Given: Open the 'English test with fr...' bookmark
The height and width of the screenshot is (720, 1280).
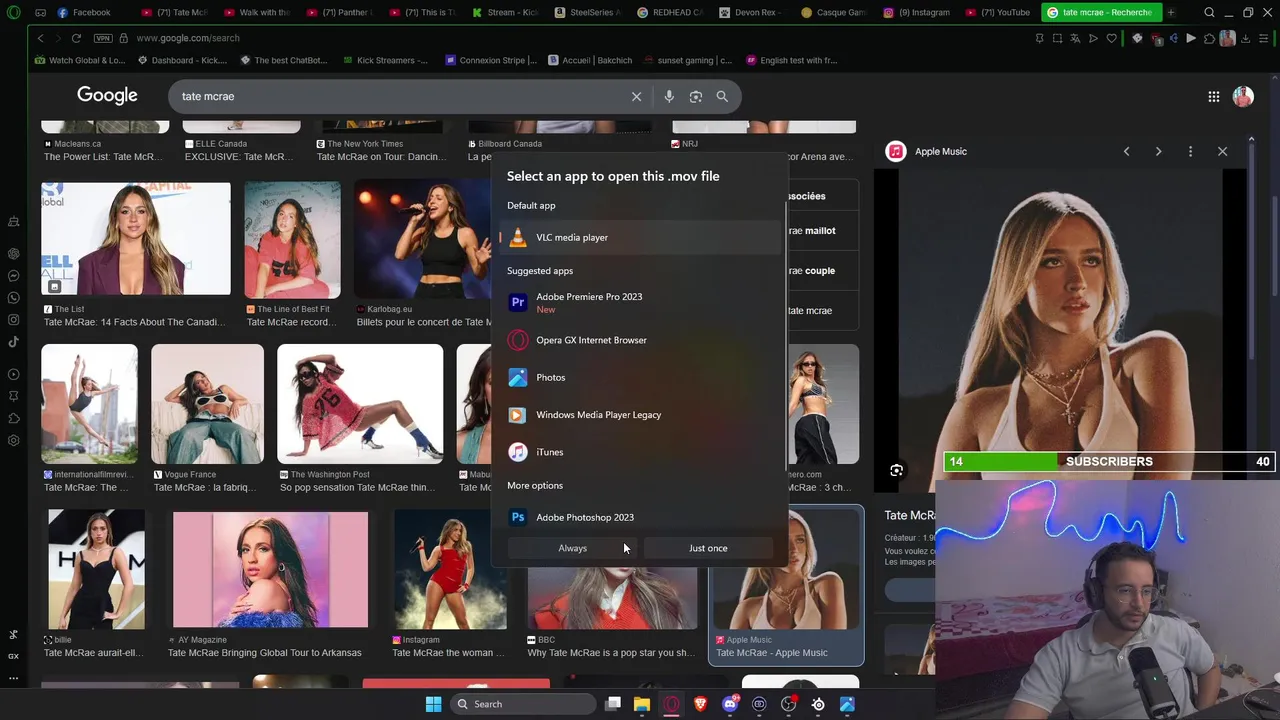Looking at the screenshot, I should (791, 60).
